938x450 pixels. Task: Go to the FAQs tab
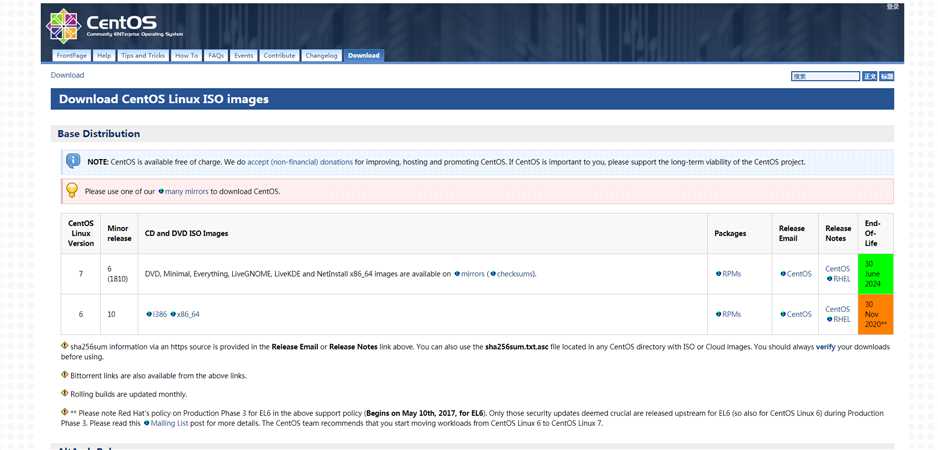click(x=216, y=56)
